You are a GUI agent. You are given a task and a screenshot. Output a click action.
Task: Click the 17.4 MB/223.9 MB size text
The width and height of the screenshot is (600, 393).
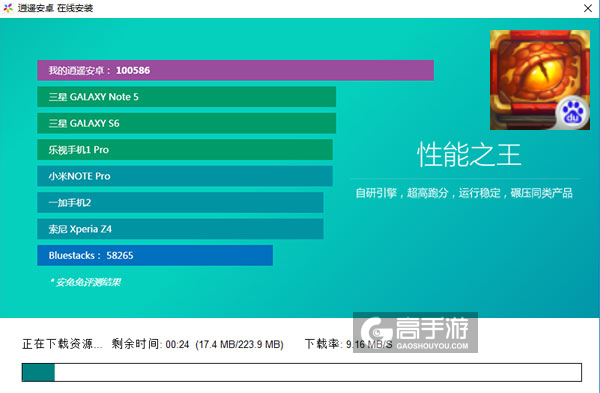click(x=240, y=344)
